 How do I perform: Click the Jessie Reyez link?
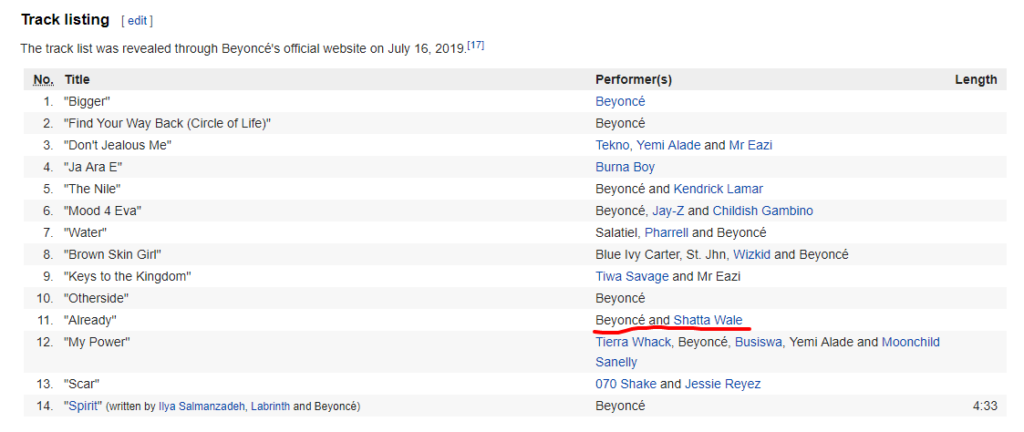(722, 384)
